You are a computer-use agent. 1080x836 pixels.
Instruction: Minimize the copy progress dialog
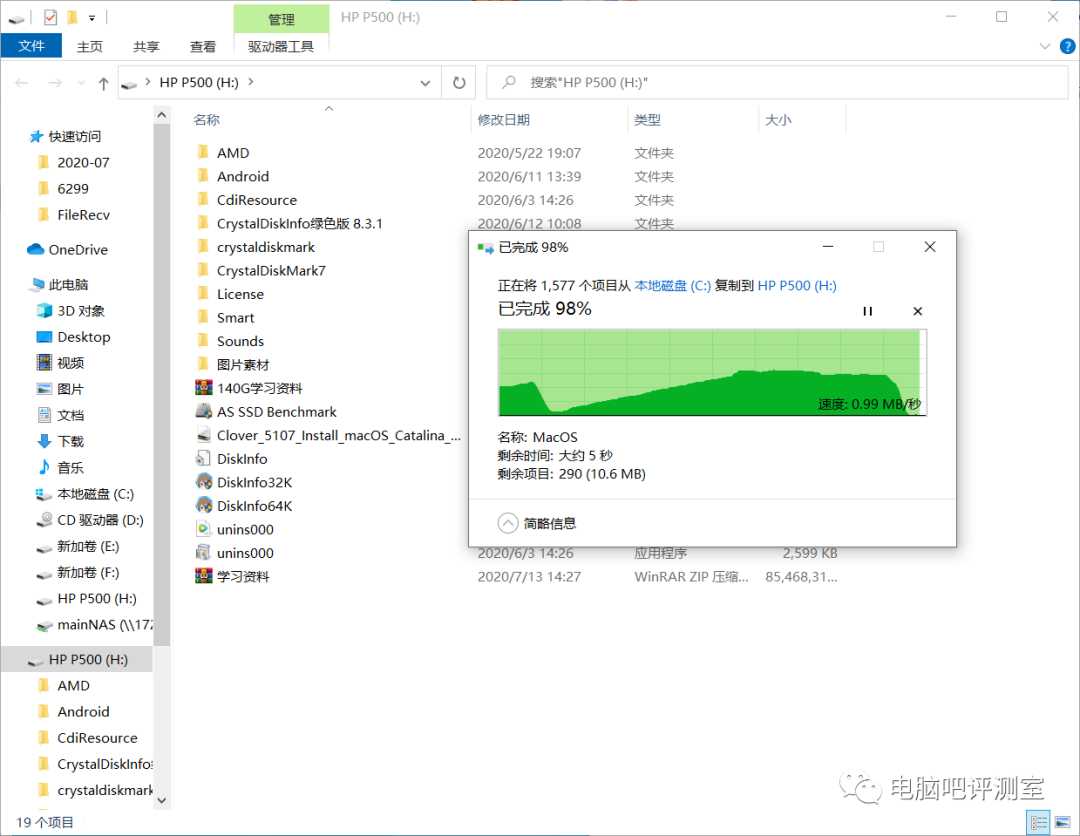click(828, 247)
